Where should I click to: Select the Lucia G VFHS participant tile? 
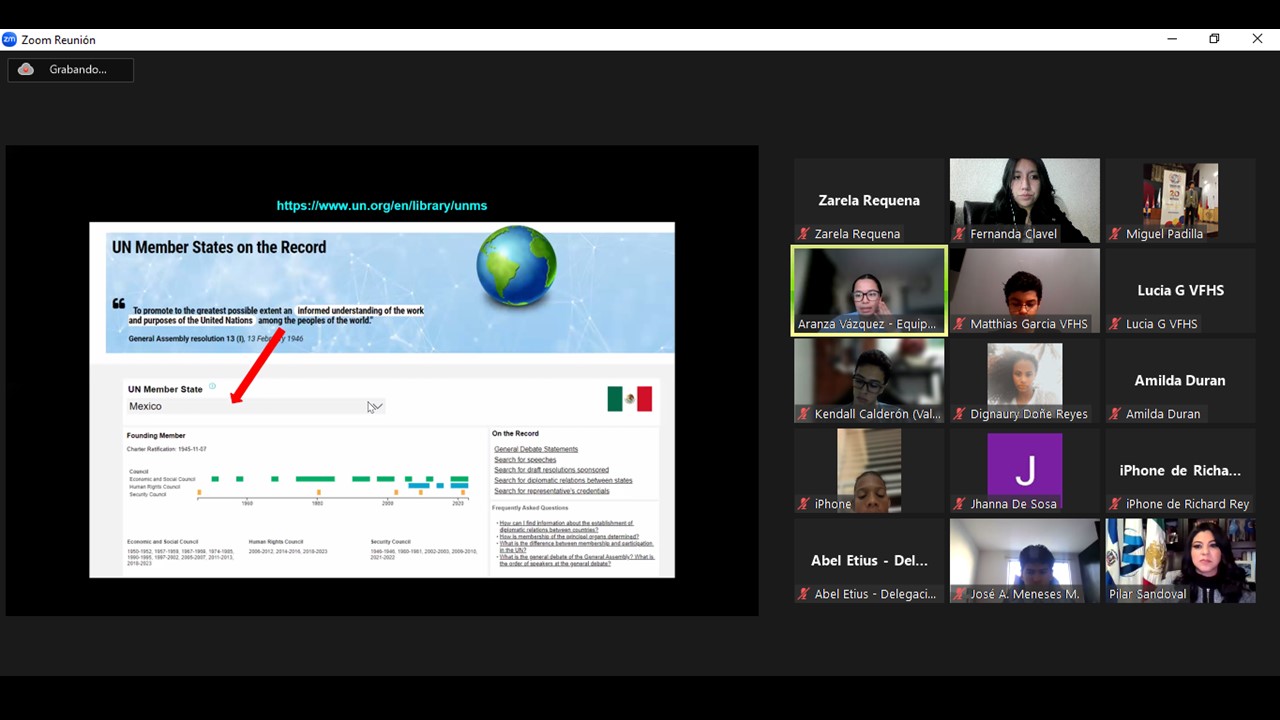pos(1180,291)
